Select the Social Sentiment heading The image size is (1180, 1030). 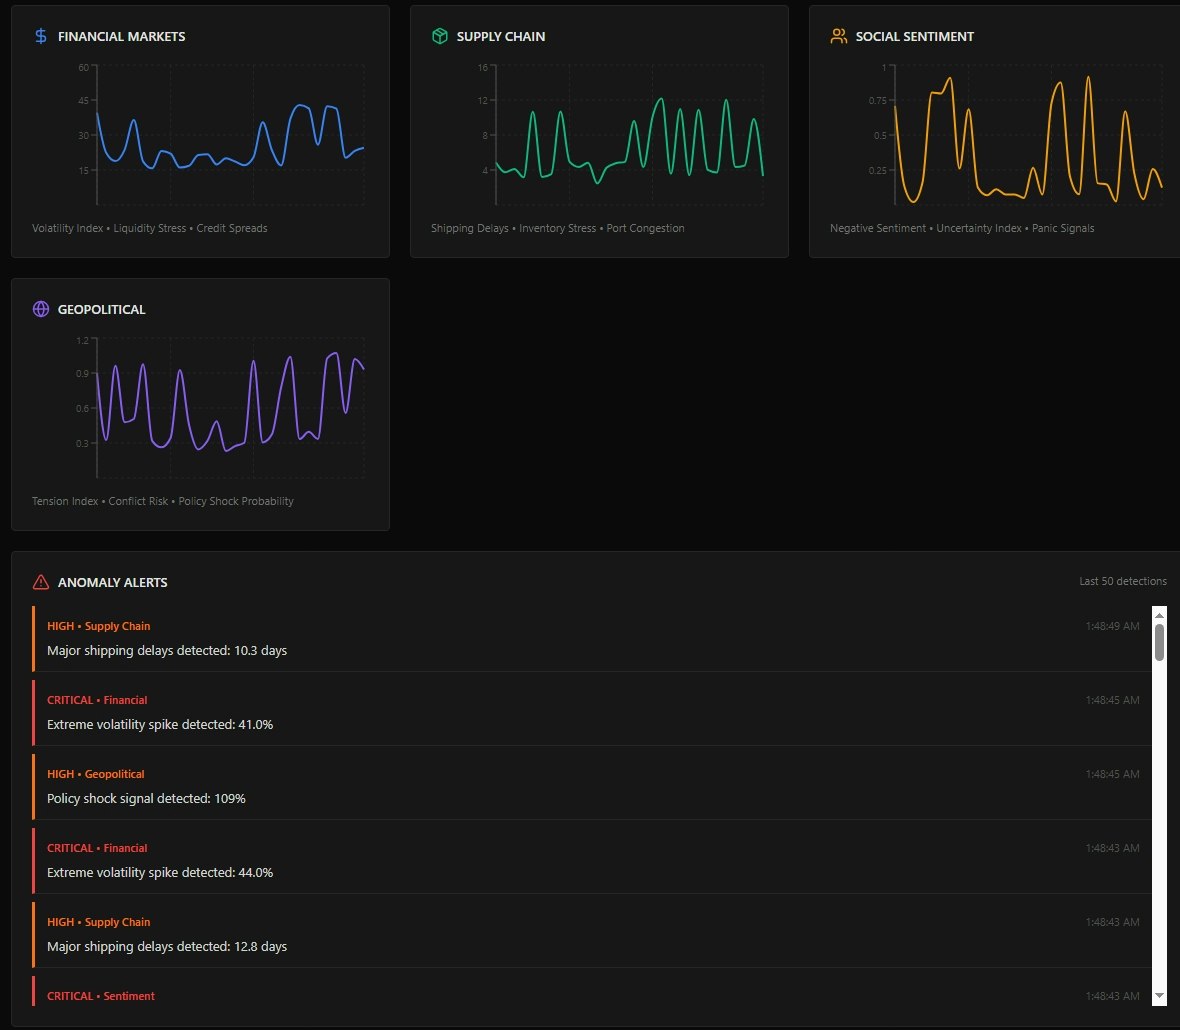(914, 36)
